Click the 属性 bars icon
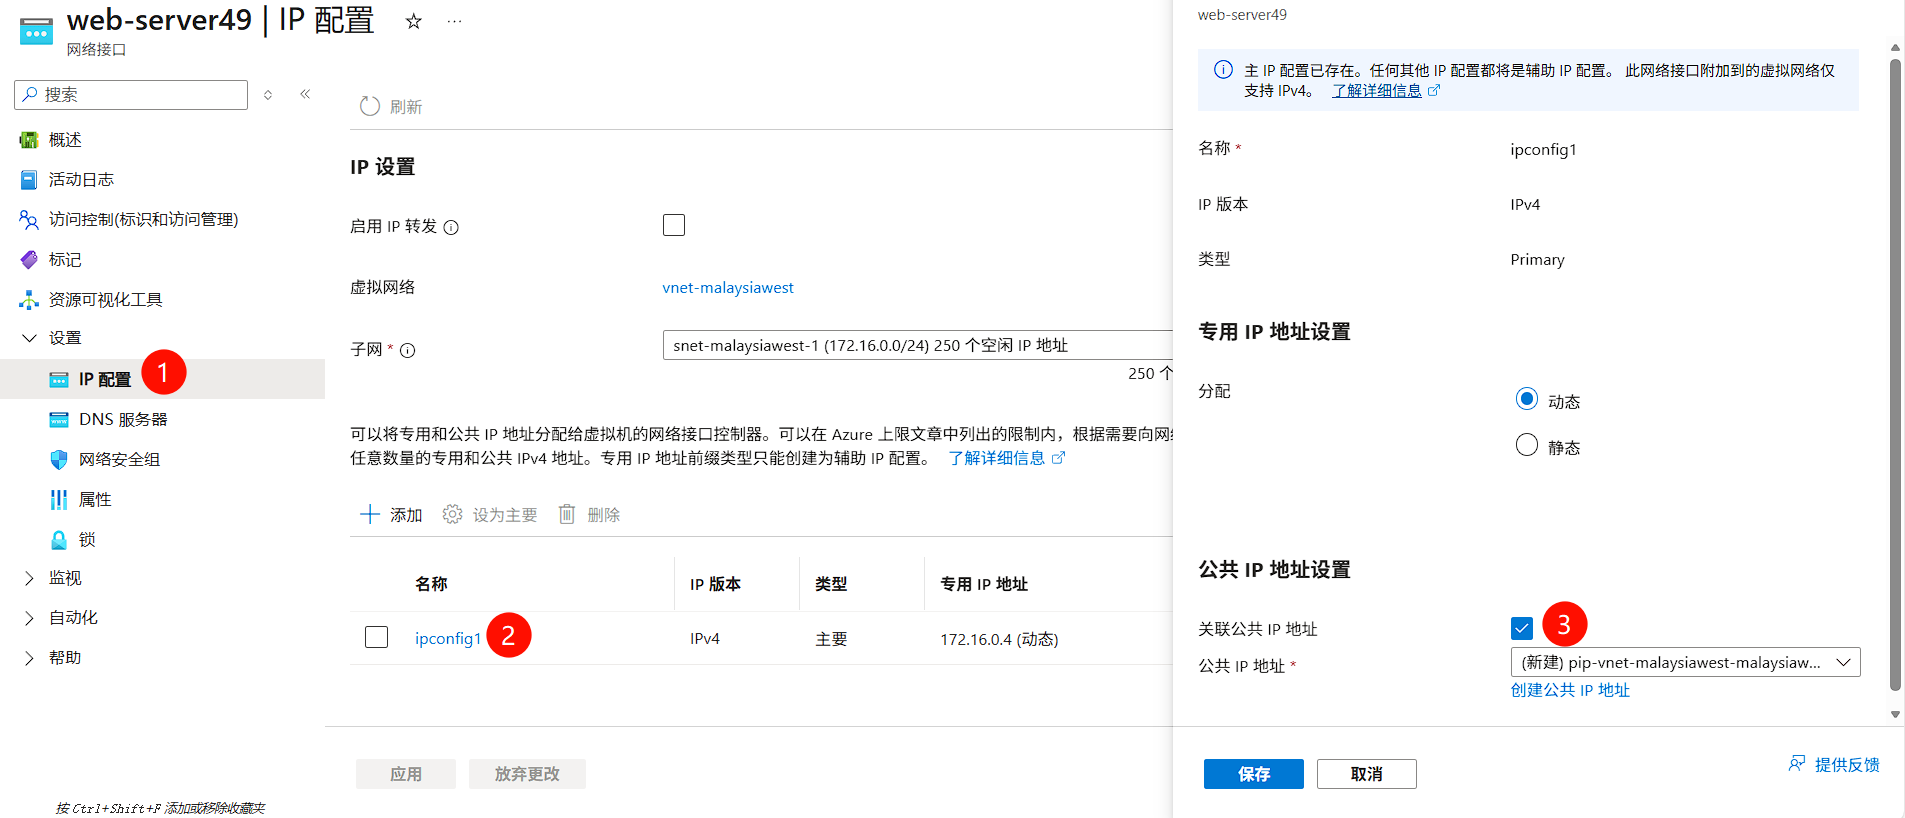Screen dimensions: 1905x818 pos(59,499)
